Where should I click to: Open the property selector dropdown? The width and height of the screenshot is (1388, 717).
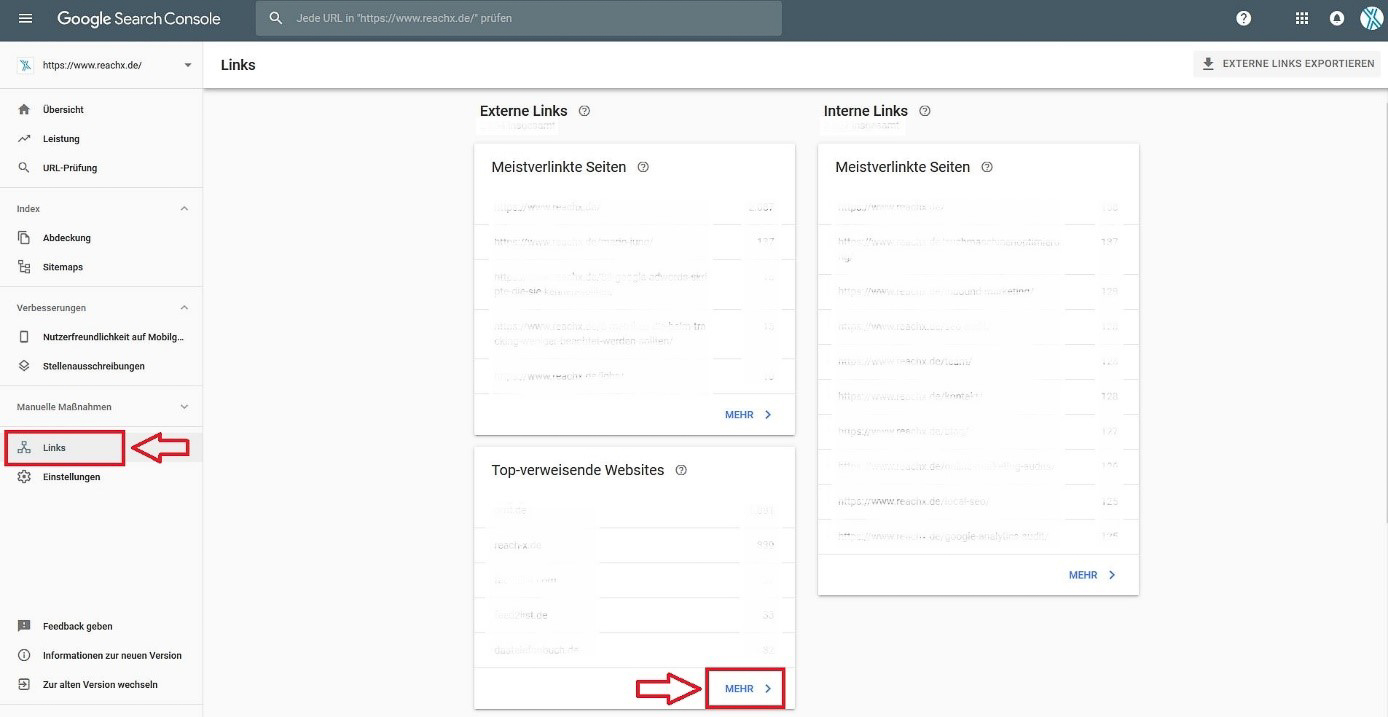[187, 66]
